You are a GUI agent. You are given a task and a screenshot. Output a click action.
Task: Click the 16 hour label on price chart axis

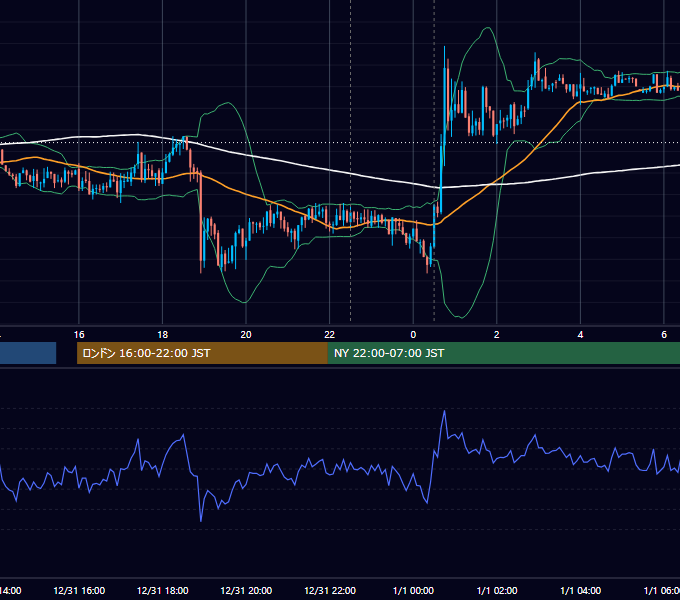pos(79,335)
